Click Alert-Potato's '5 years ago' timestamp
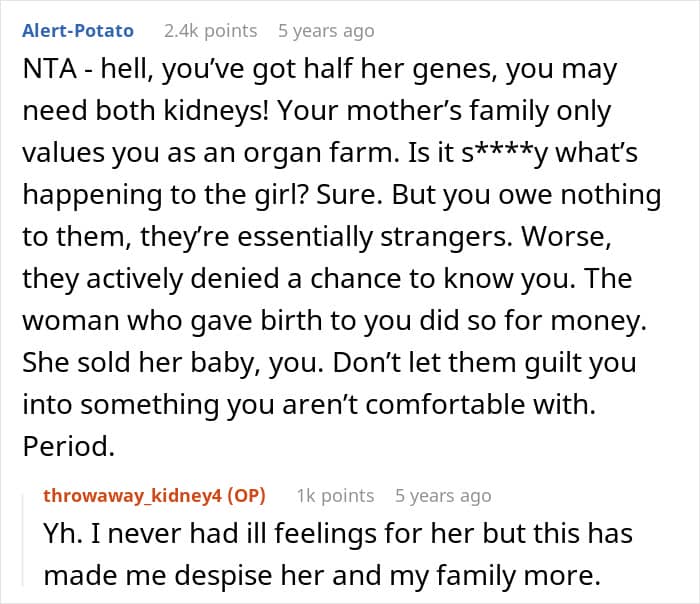Image resolution: width=700 pixels, height=604 pixels. (x=326, y=31)
